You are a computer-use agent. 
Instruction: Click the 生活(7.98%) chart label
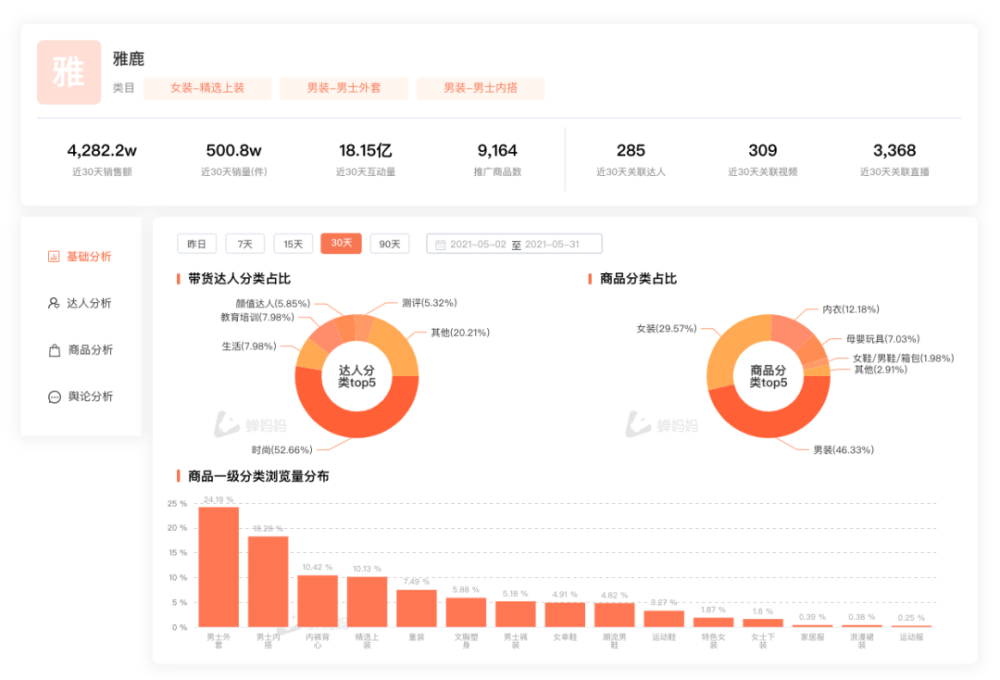pyautogui.click(x=249, y=346)
